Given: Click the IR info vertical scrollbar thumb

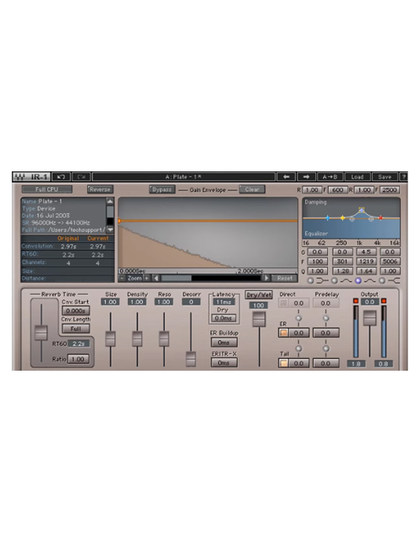Looking at the screenshot, I should 110,211.
